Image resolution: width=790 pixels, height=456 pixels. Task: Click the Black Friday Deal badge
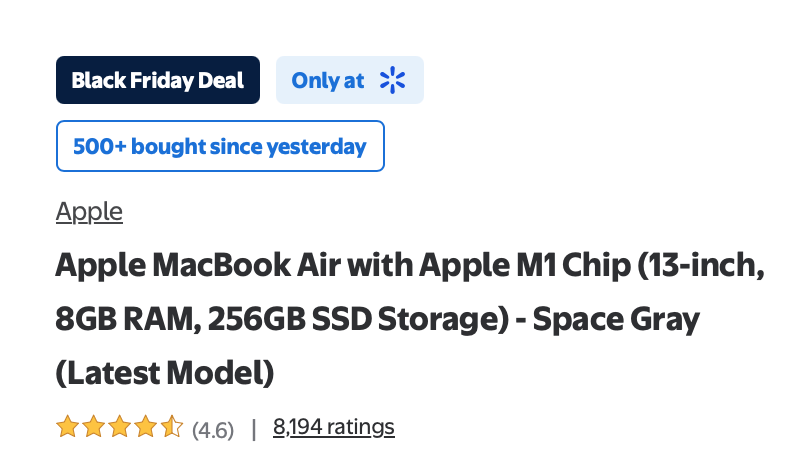pos(158,81)
